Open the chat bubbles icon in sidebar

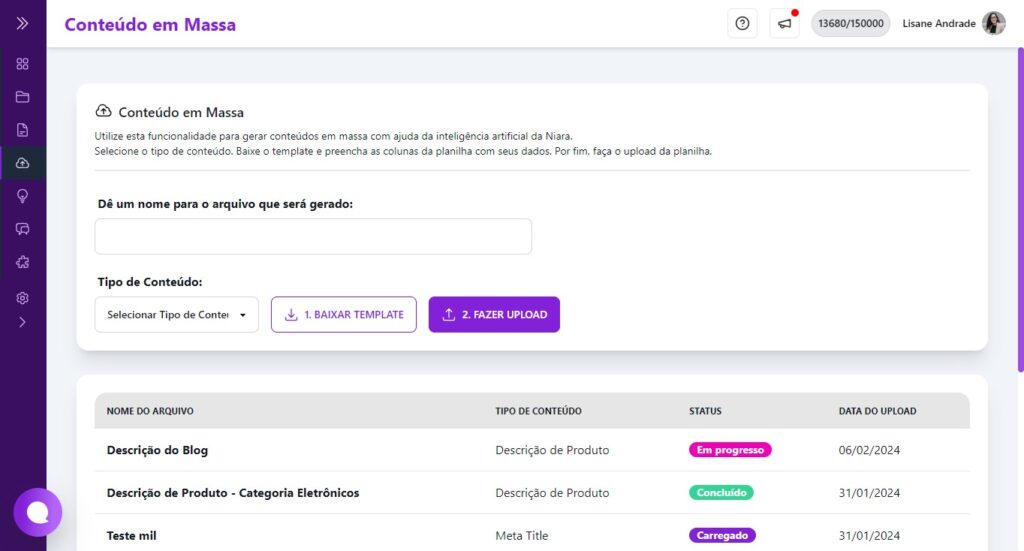coord(22,229)
